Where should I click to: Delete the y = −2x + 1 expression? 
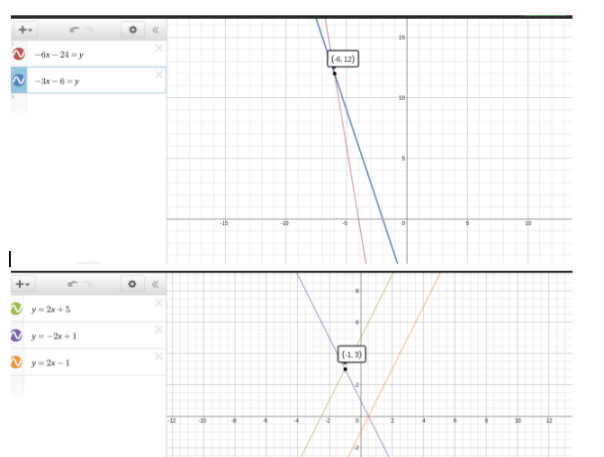pos(158,329)
